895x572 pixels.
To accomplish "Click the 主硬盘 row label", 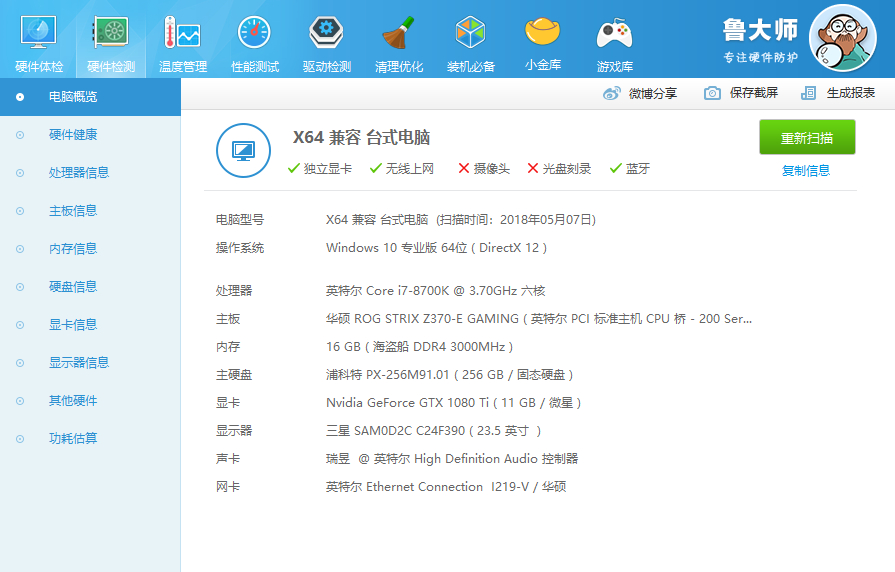I will tap(234, 374).
